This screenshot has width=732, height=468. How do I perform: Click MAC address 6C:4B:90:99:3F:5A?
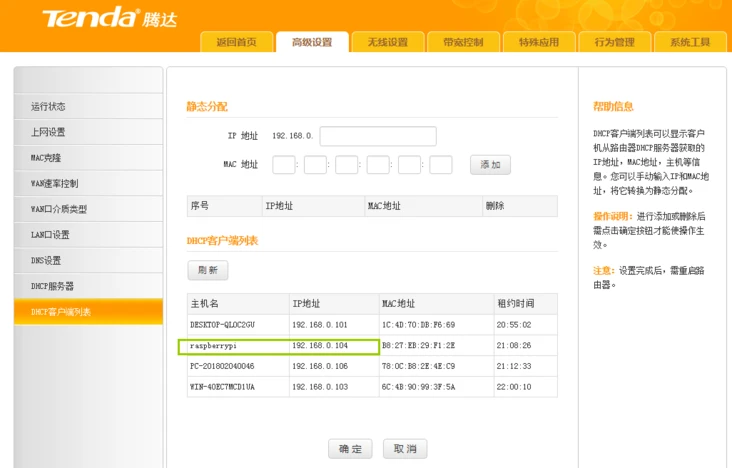(x=418, y=387)
